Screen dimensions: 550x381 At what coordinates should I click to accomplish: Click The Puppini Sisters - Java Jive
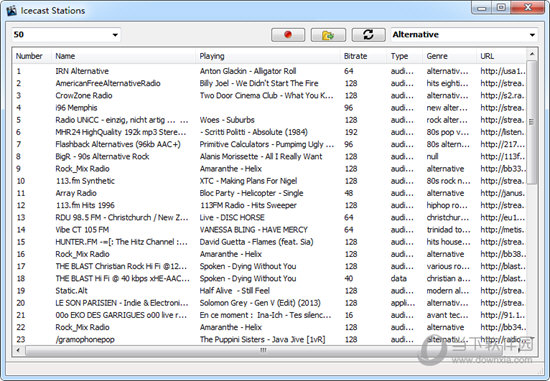[x=262, y=340]
